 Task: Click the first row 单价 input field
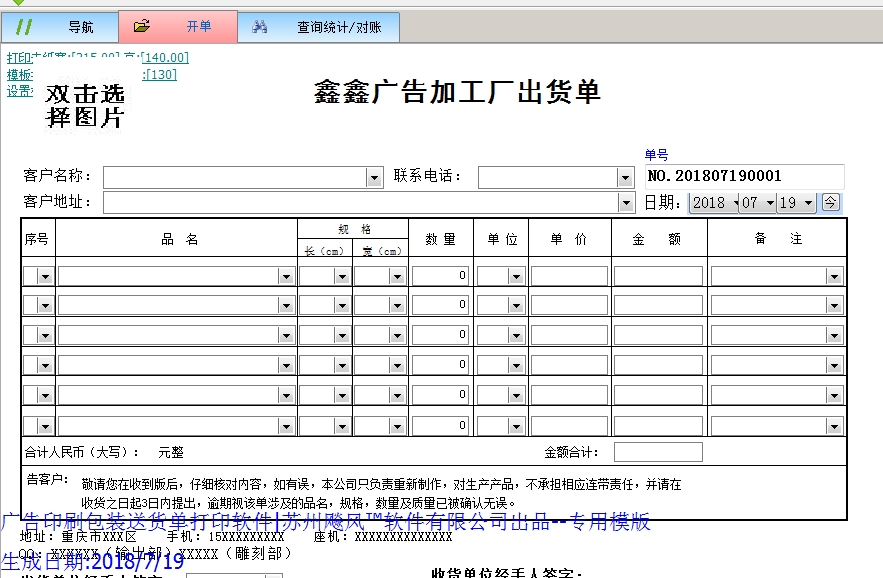coord(569,275)
